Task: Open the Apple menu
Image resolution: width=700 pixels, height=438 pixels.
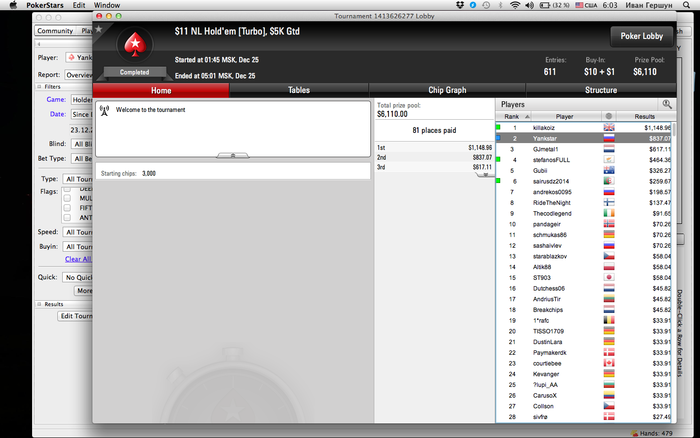Action: [13, 5]
